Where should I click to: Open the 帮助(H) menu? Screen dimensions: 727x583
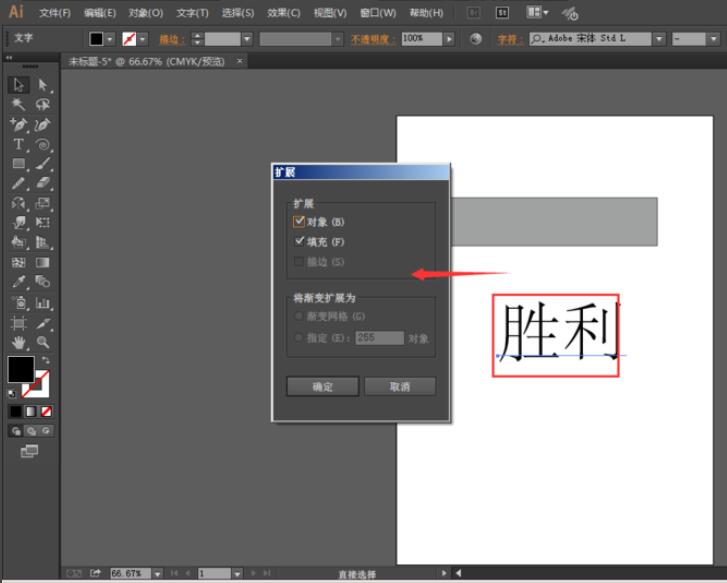426,13
